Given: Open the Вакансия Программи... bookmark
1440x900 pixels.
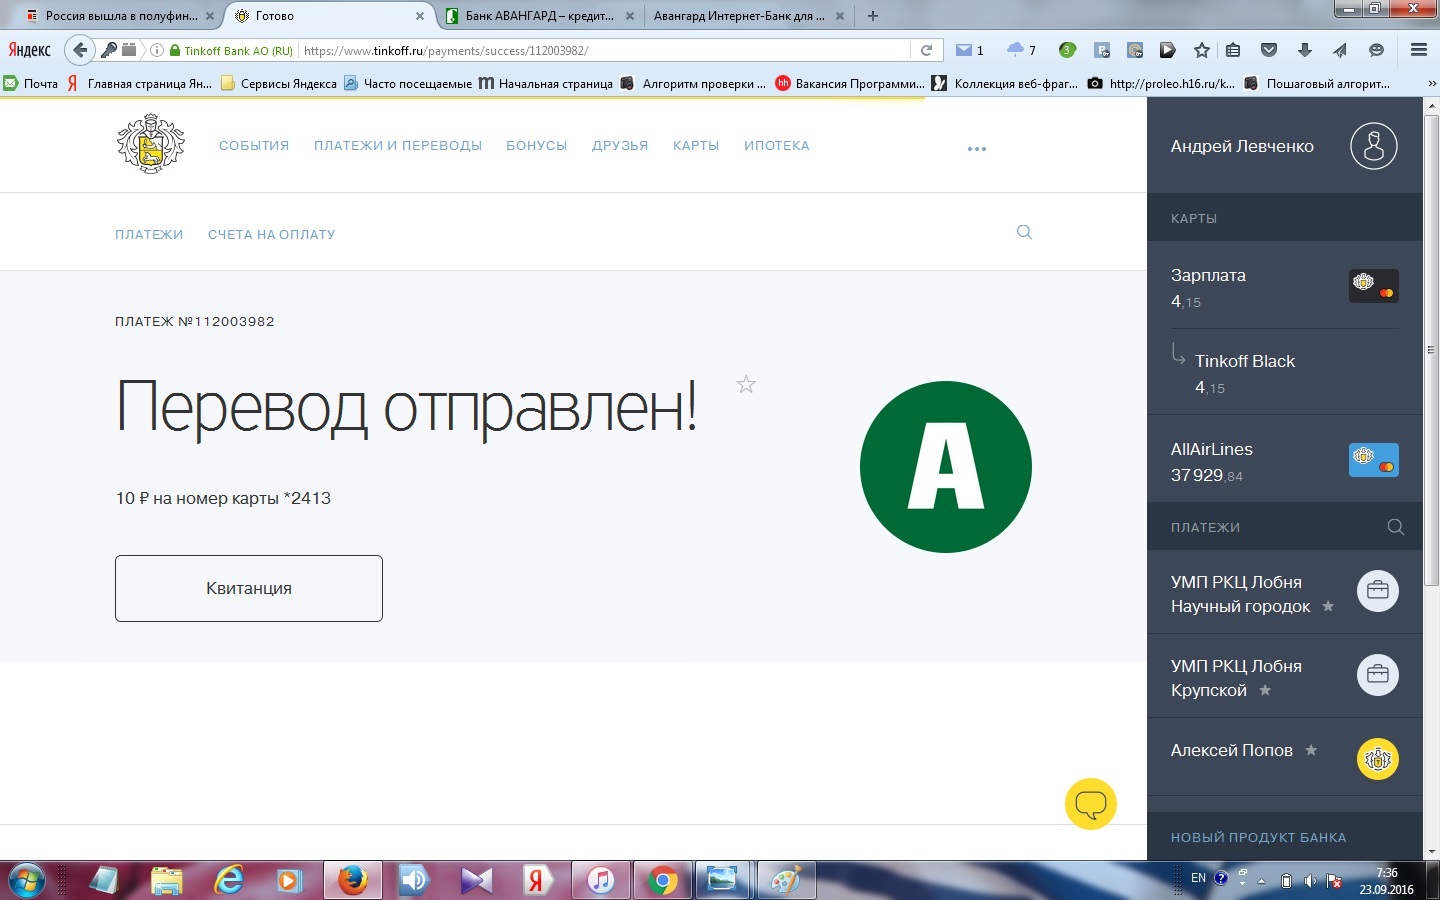Looking at the screenshot, I should (851, 84).
